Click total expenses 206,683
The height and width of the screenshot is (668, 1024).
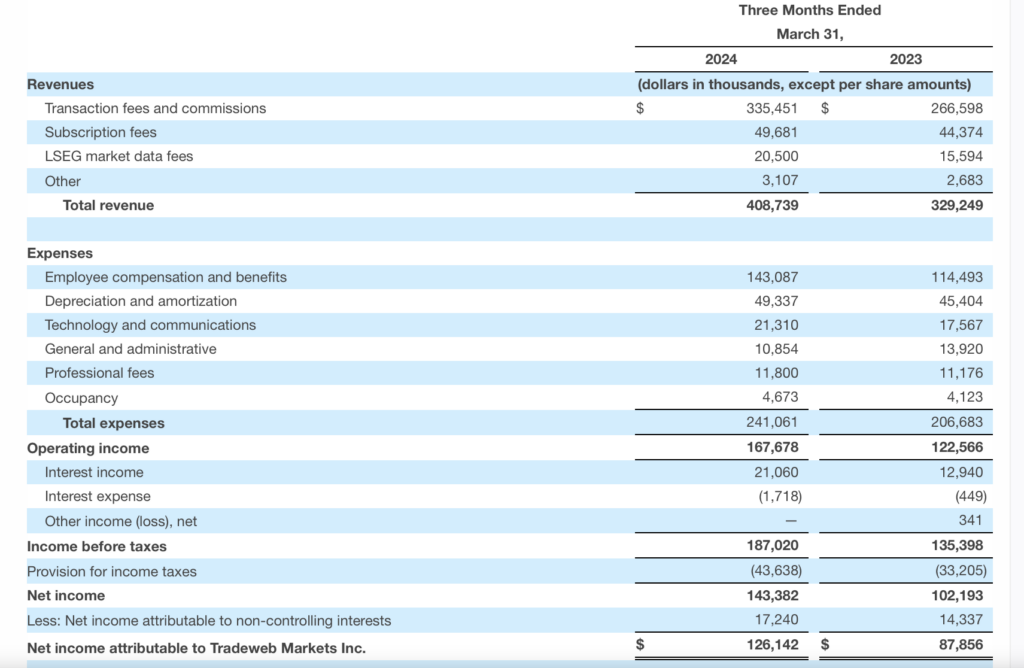click(x=957, y=422)
